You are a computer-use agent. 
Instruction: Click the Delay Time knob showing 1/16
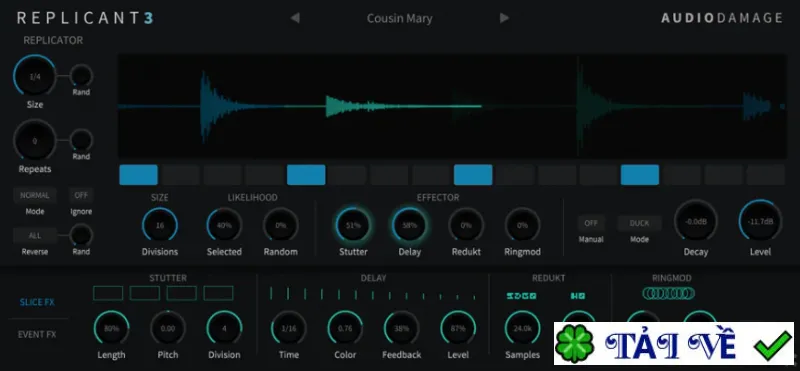point(289,328)
